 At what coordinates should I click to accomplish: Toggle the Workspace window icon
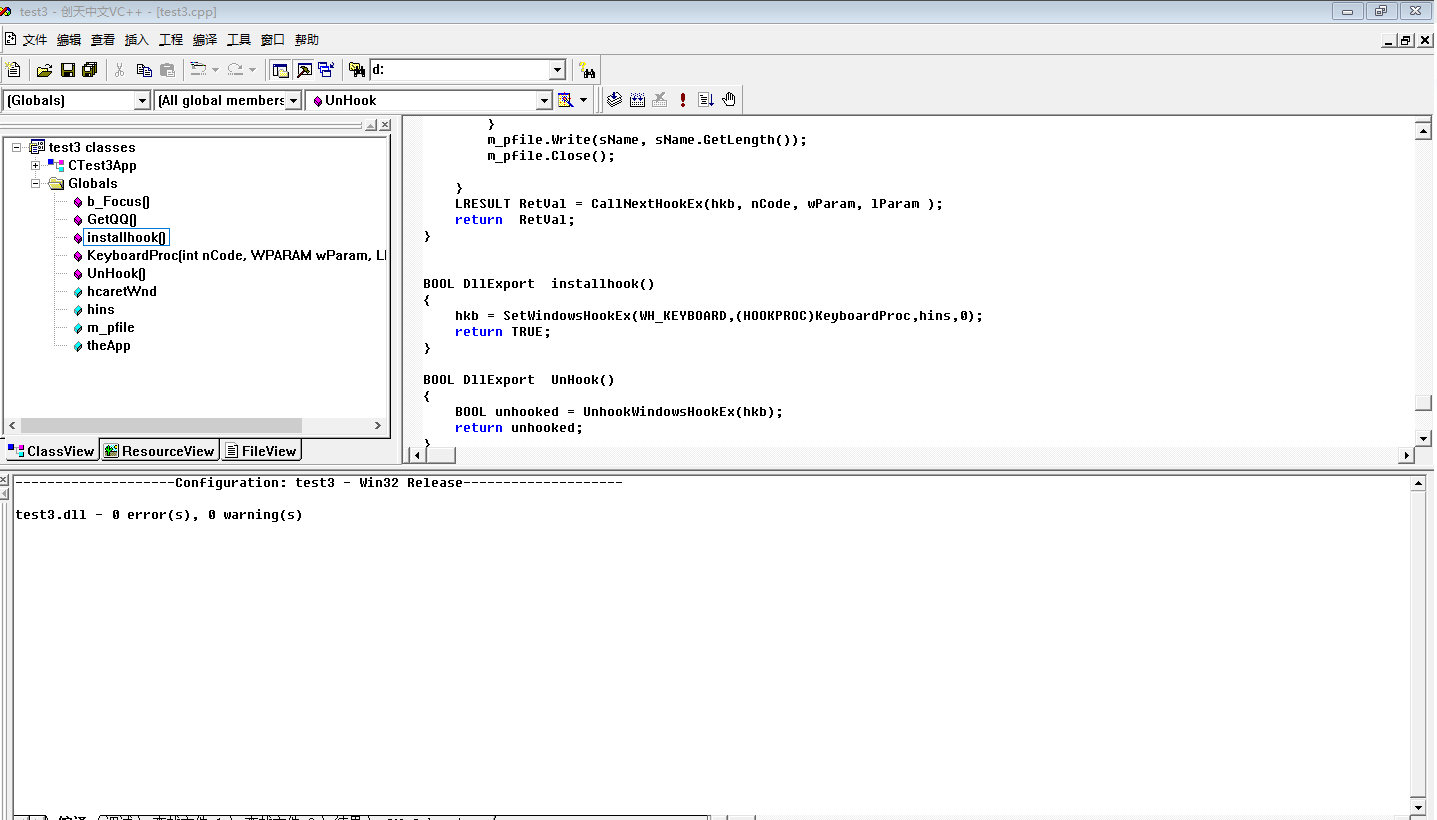point(281,70)
